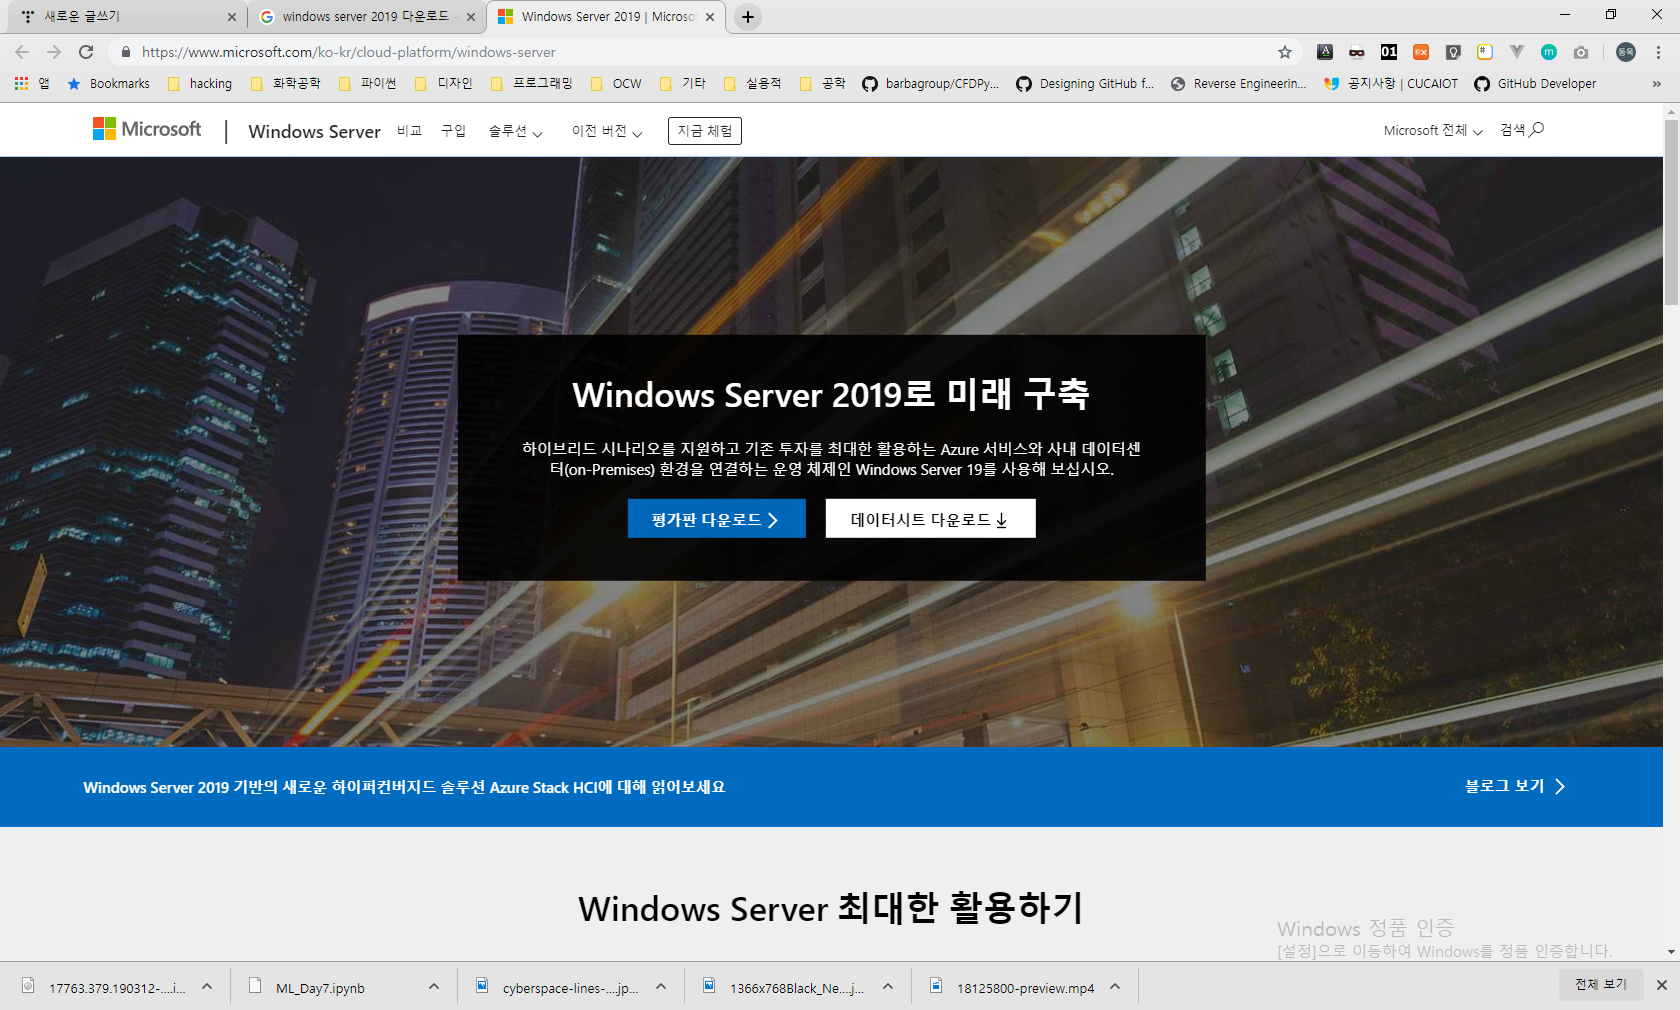Open the '실용적' bookmark folder
Image resolution: width=1680 pixels, height=1010 pixels.
[x=753, y=84]
